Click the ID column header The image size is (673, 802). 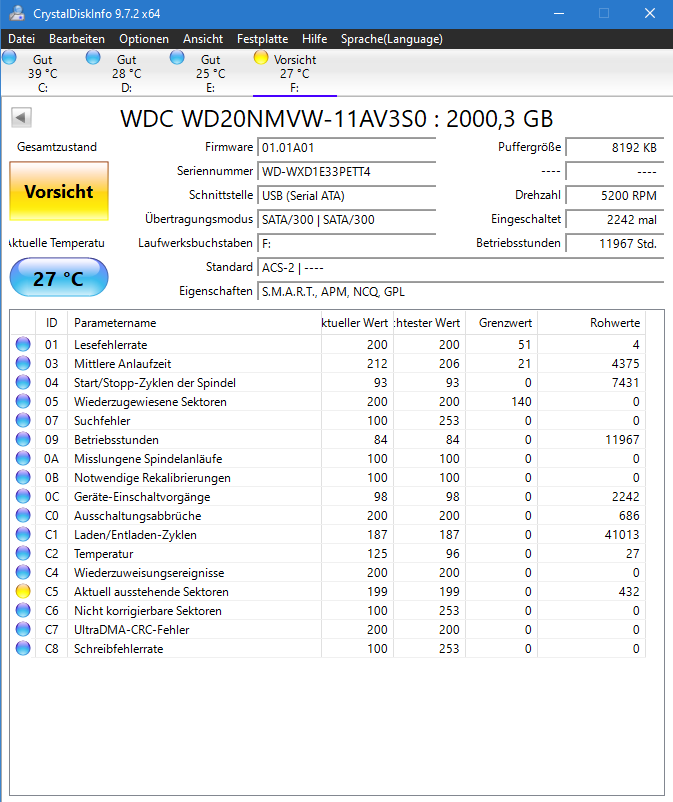click(52, 323)
